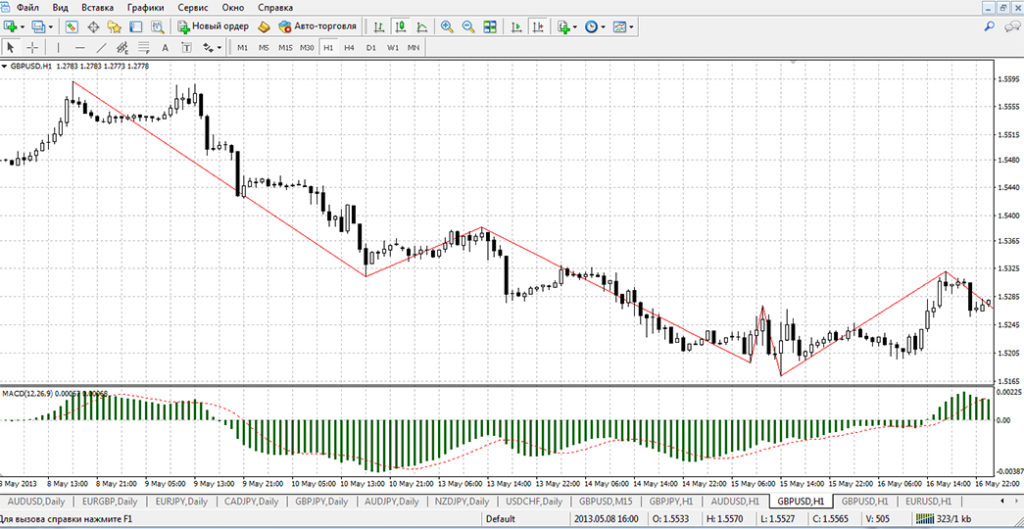
Task: Draw a vertical line tool
Action: tap(58, 48)
